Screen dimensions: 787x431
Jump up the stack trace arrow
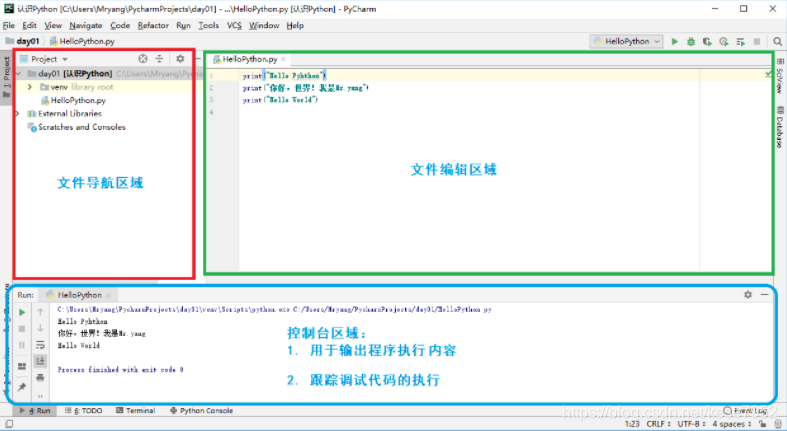[x=40, y=312]
